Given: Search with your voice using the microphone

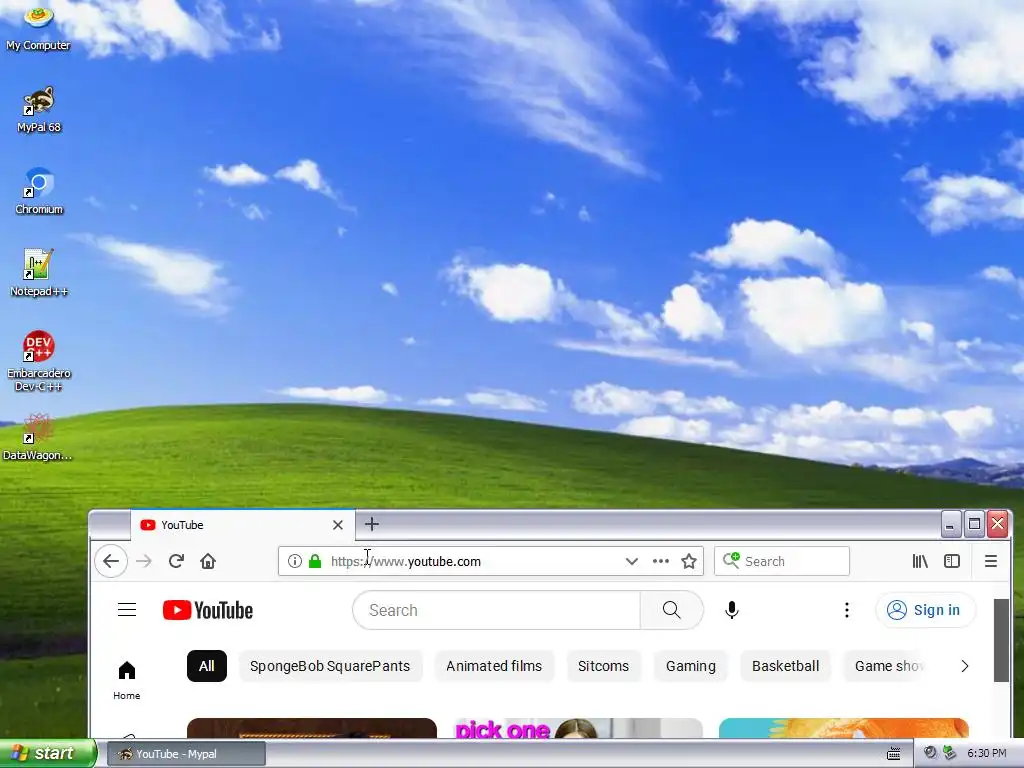Looking at the screenshot, I should point(731,610).
